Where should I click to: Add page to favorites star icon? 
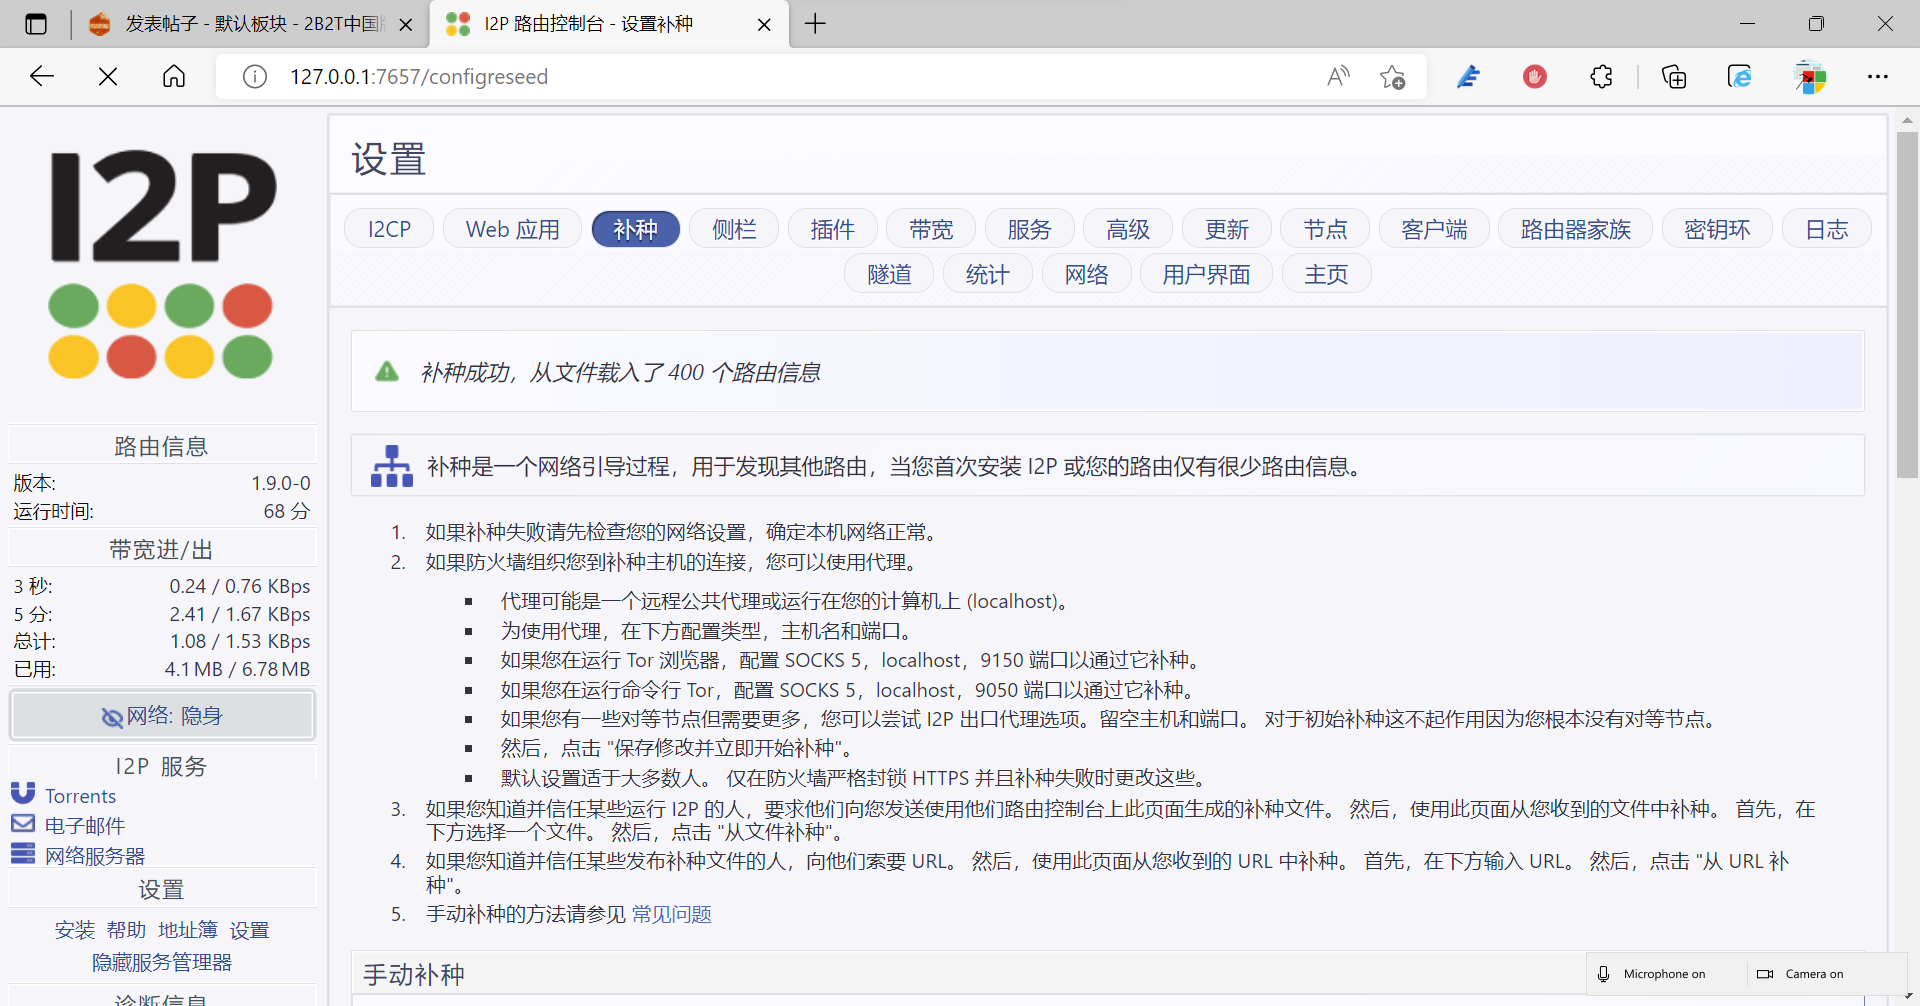(1392, 76)
